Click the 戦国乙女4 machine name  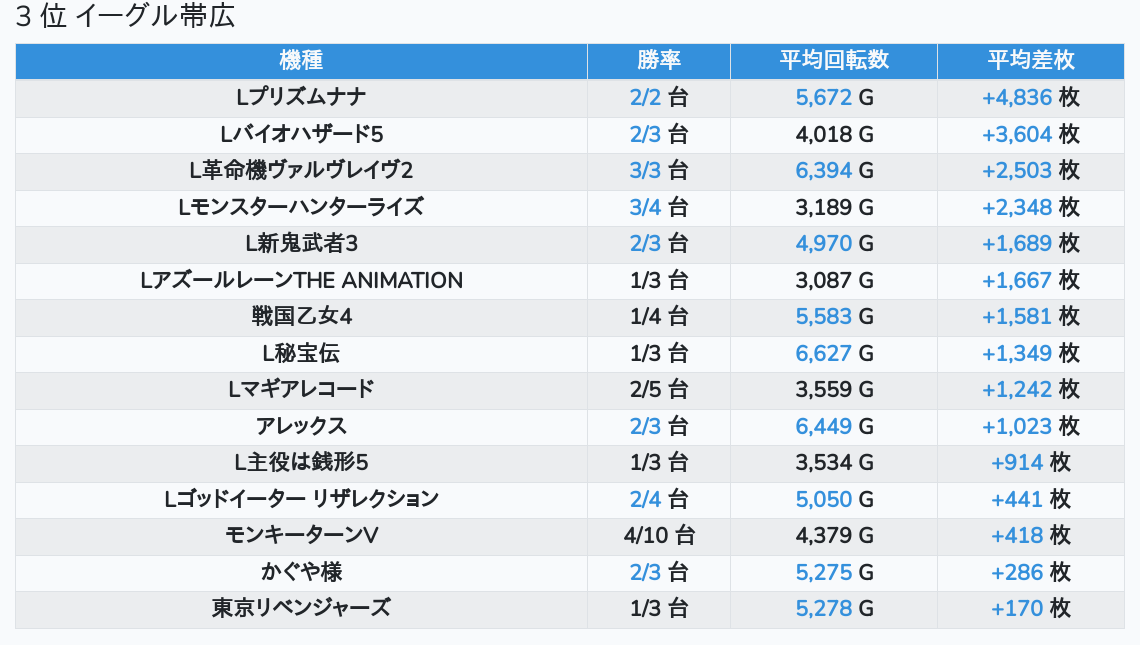pos(301,317)
